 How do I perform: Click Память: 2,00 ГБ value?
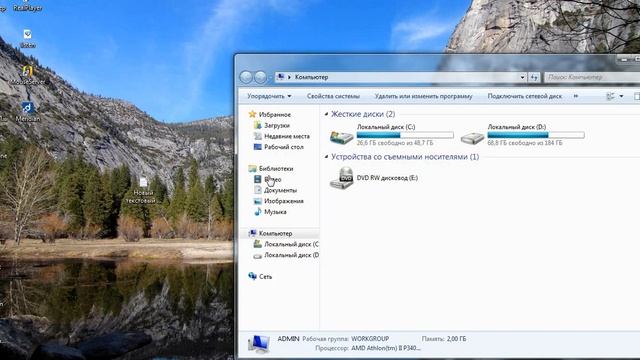[456, 339]
